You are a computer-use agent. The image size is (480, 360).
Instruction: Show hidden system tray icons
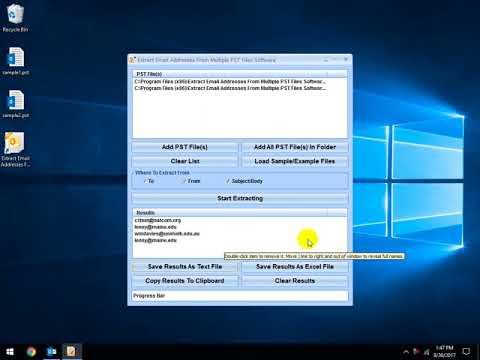406,352
